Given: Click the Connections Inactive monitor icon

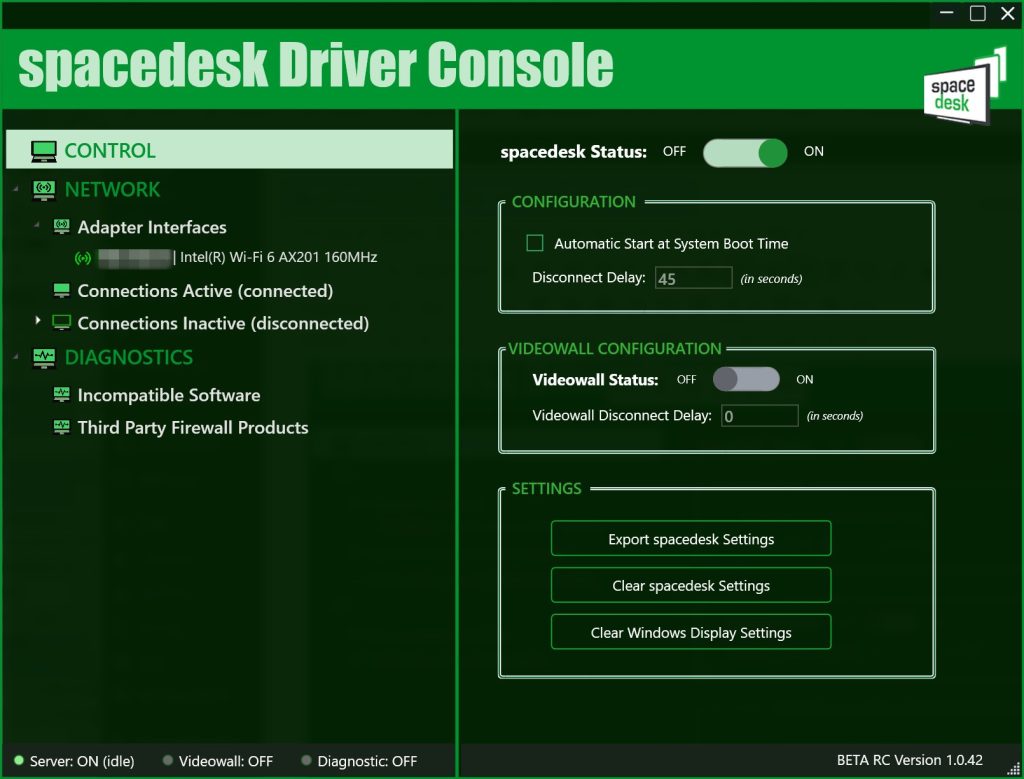Looking at the screenshot, I should (61, 323).
